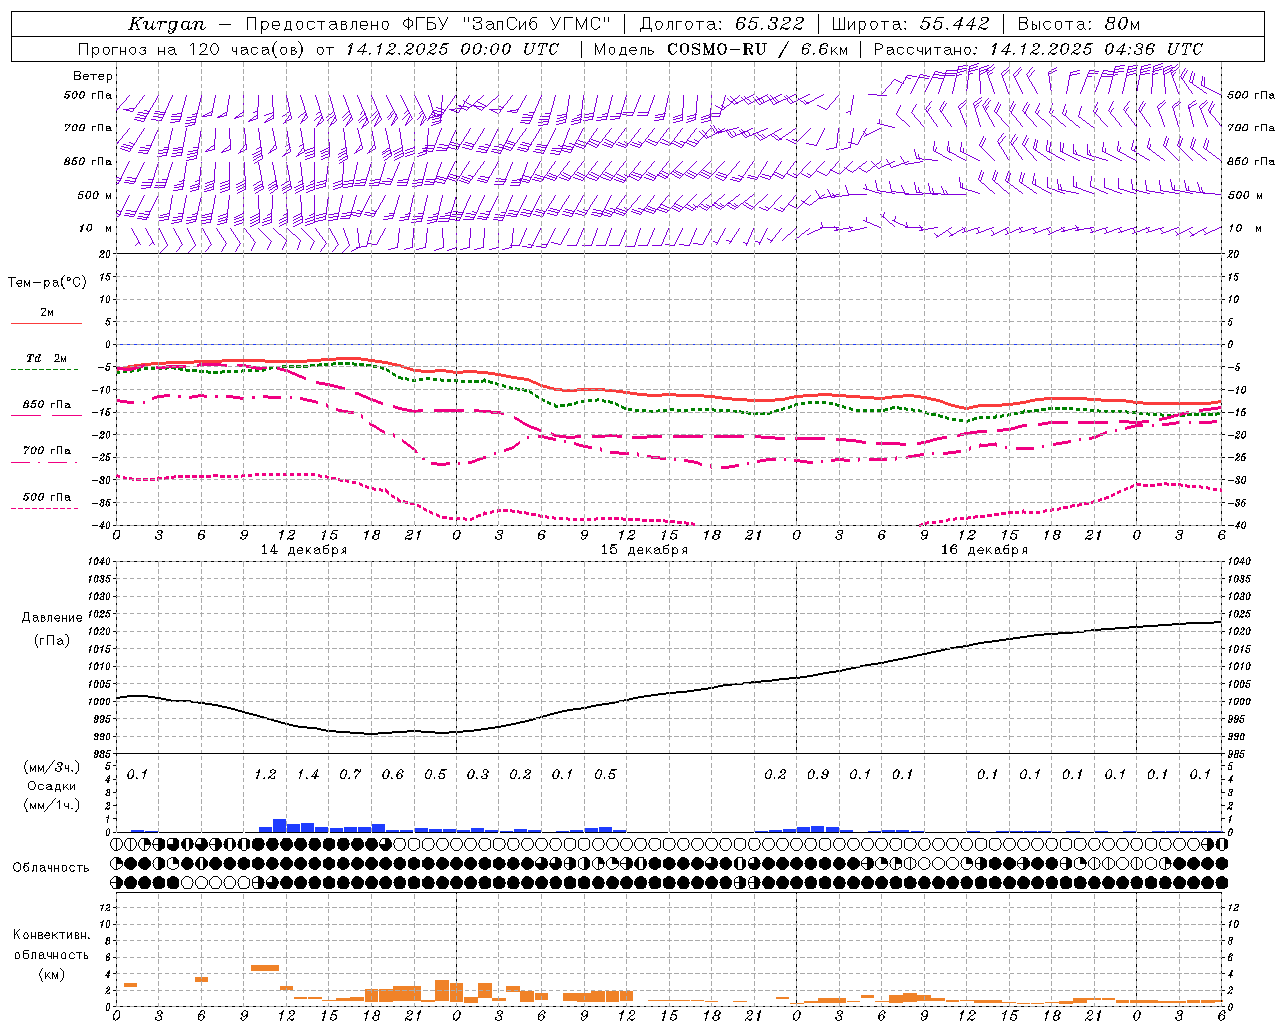Click the "(гПа)" unit under Давление
1280x1024 pixels.
[x=52, y=640]
